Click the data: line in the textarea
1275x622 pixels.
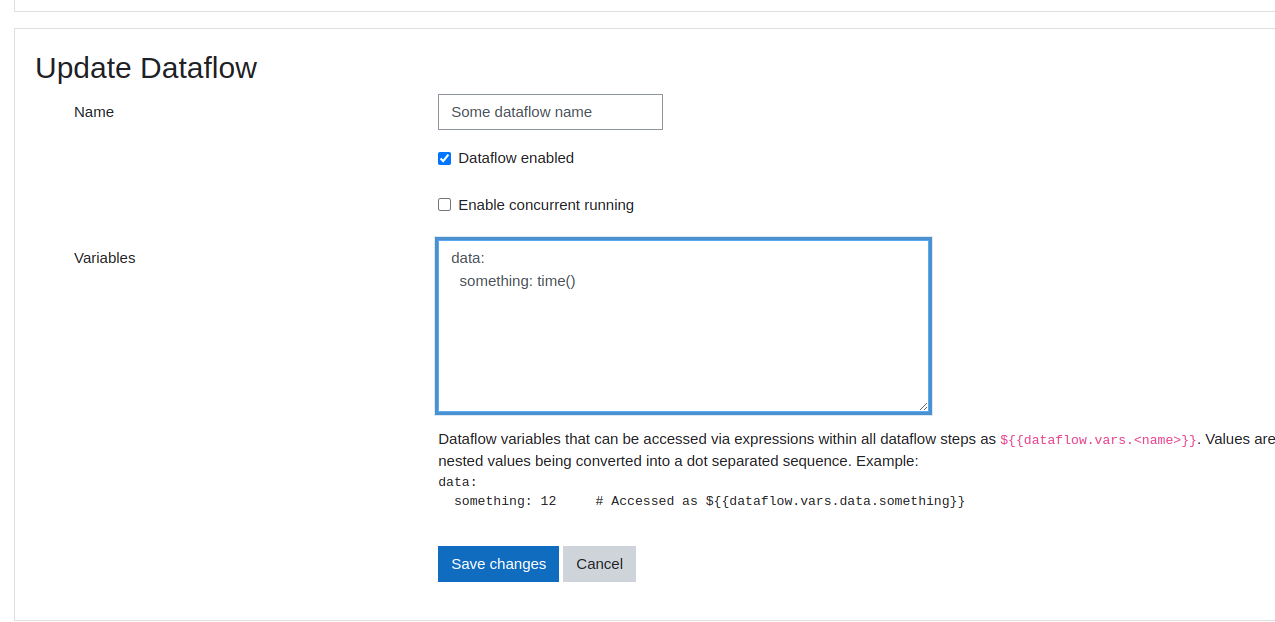point(466,258)
